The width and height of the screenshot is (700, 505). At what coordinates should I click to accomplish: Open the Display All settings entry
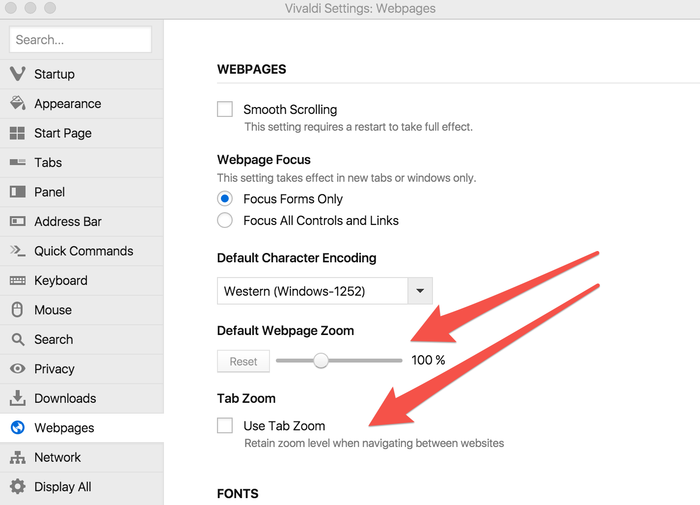(63, 487)
